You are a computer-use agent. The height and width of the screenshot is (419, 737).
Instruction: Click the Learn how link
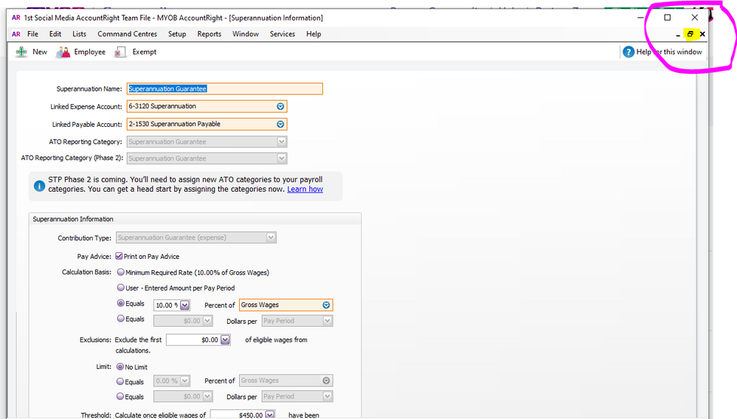pyautogui.click(x=304, y=189)
